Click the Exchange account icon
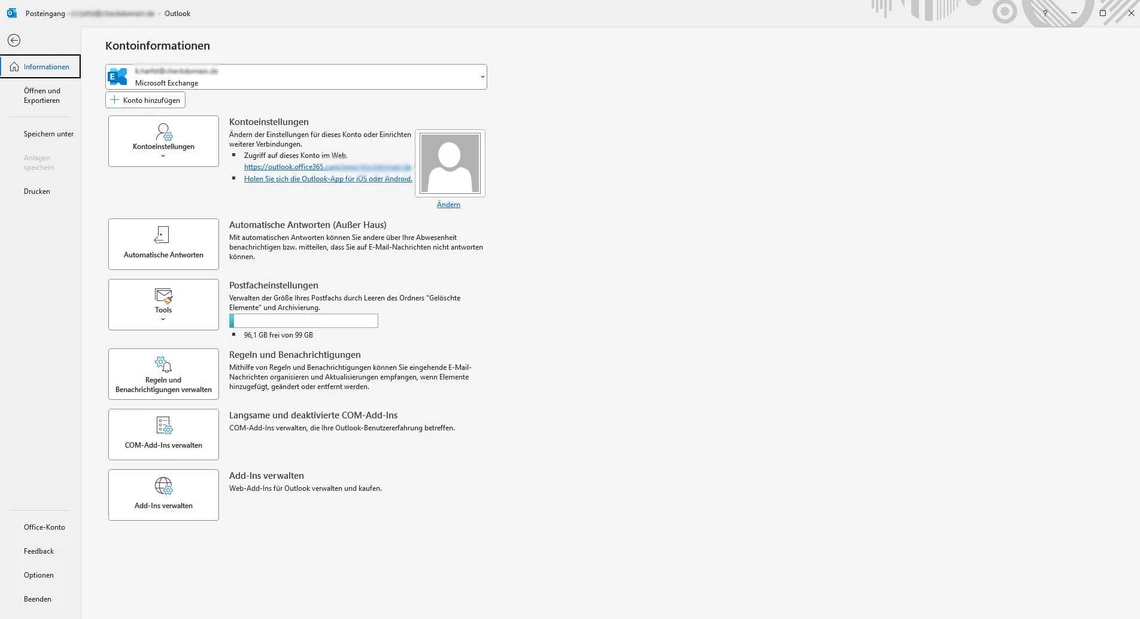Screen dimensions: 1140x619 tap(119, 77)
